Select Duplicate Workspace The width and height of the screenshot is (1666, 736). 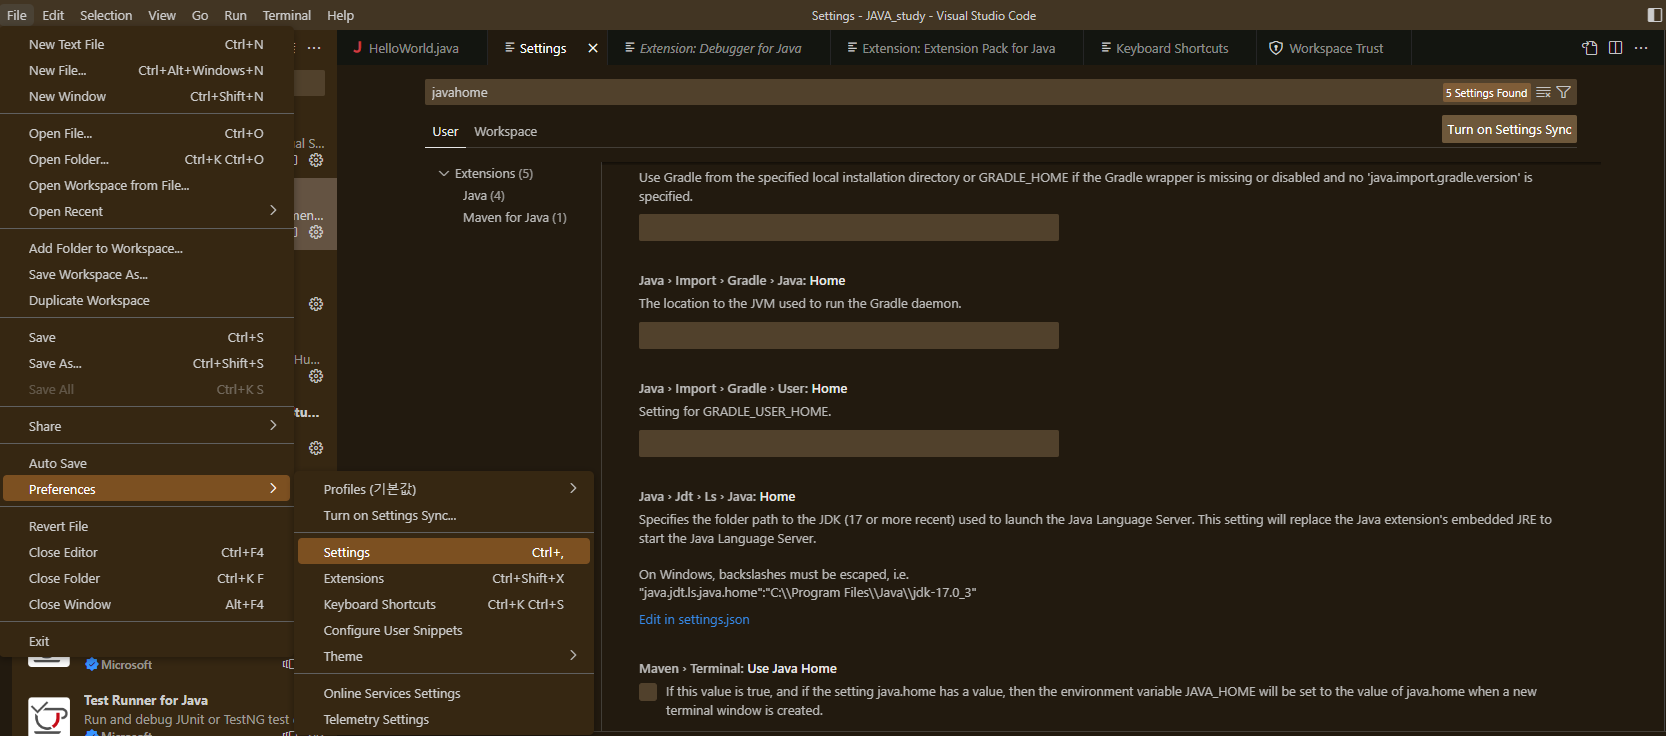pyautogui.click(x=146, y=300)
